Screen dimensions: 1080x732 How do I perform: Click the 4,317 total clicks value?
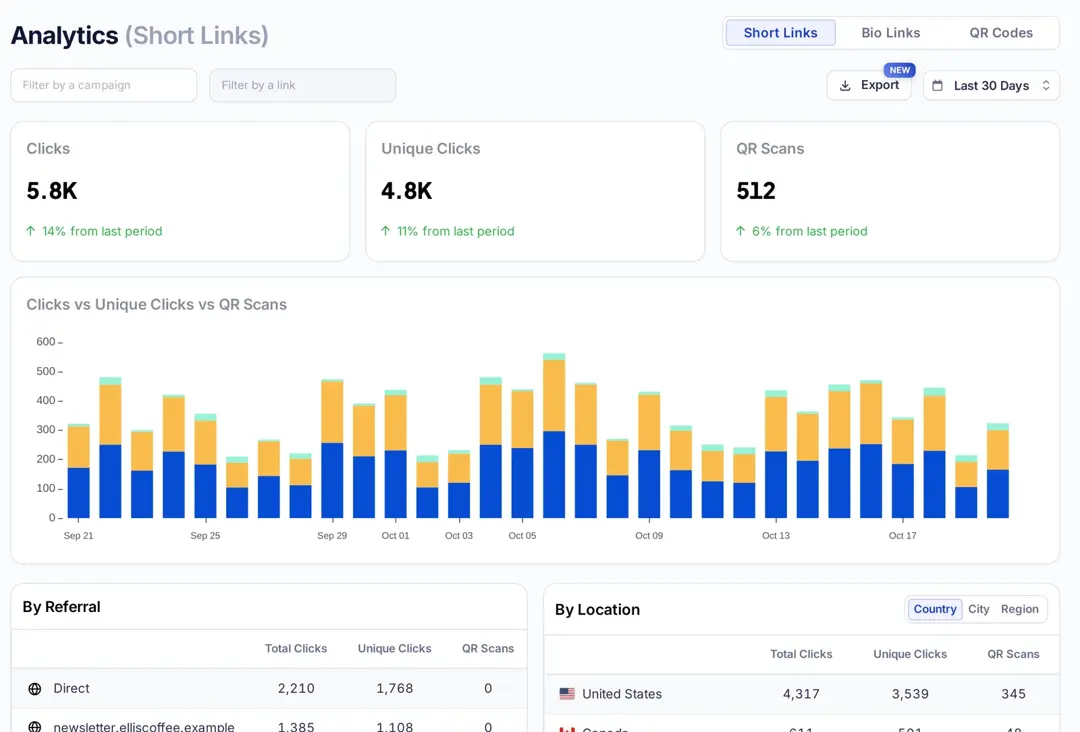pyautogui.click(x=801, y=694)
